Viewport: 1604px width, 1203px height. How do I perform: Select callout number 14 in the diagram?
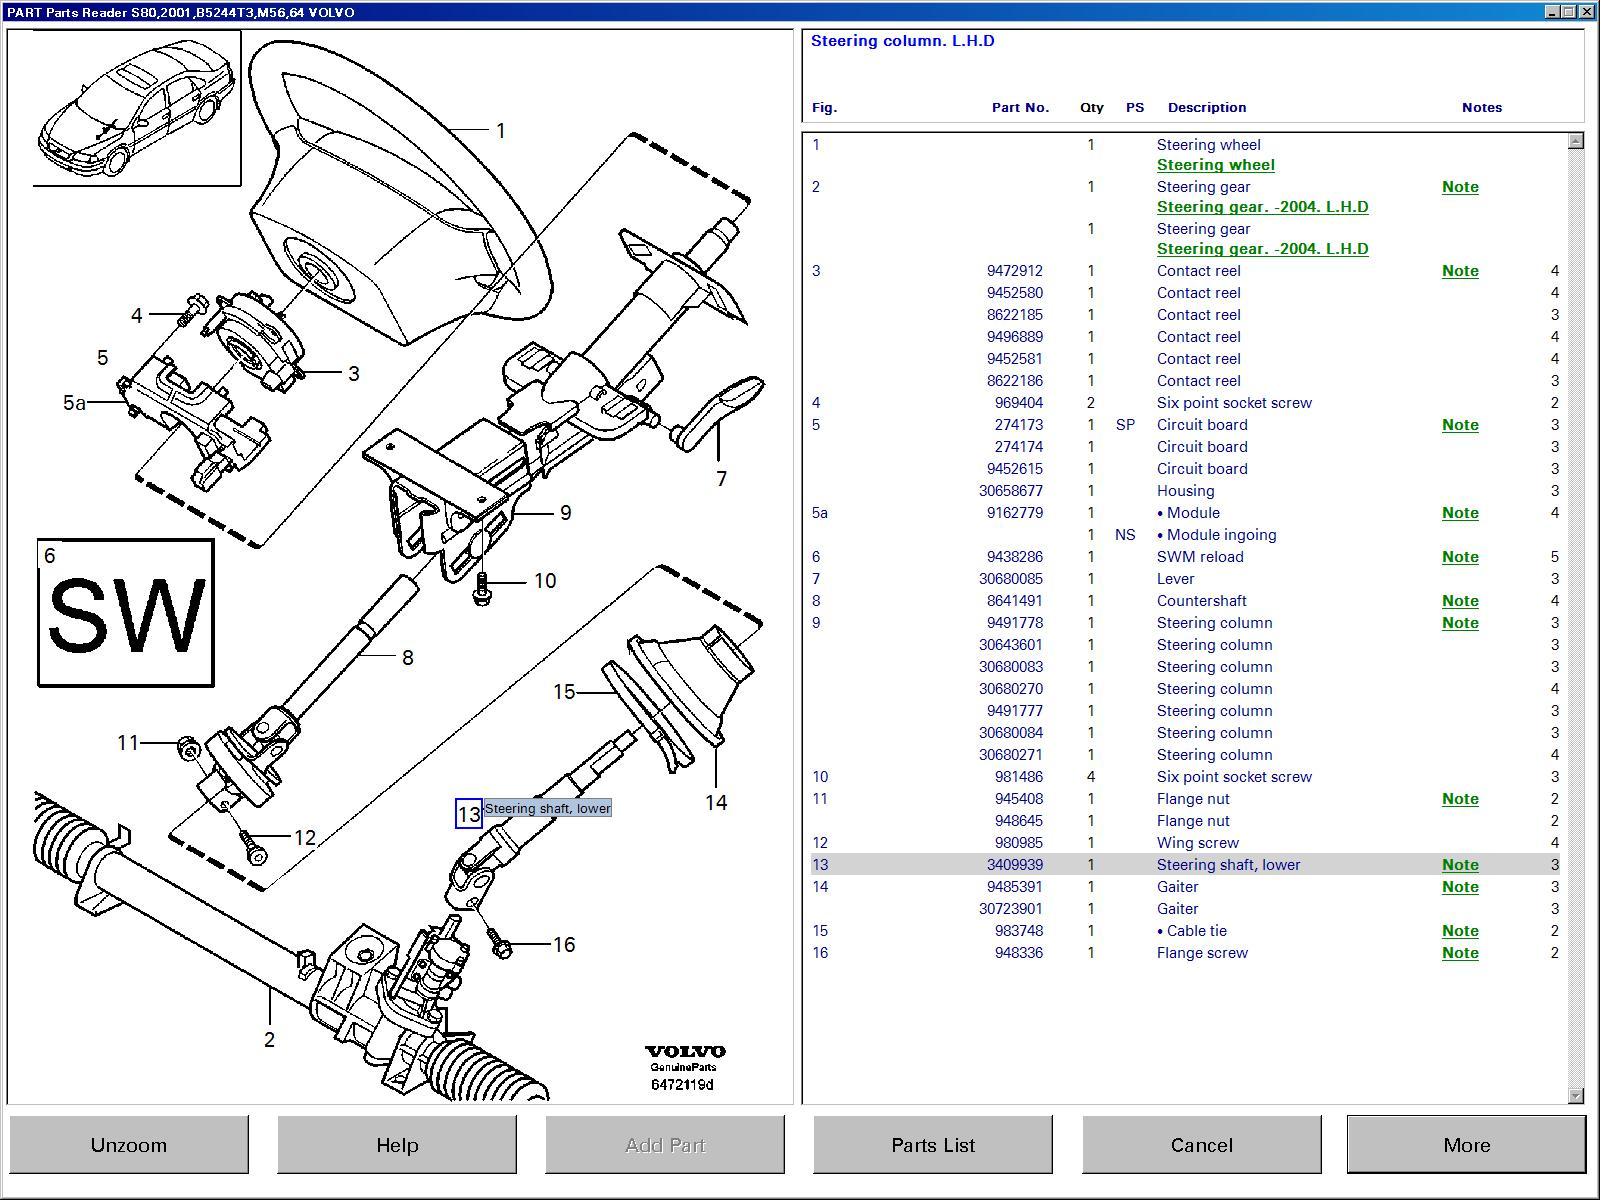(716, 802)
